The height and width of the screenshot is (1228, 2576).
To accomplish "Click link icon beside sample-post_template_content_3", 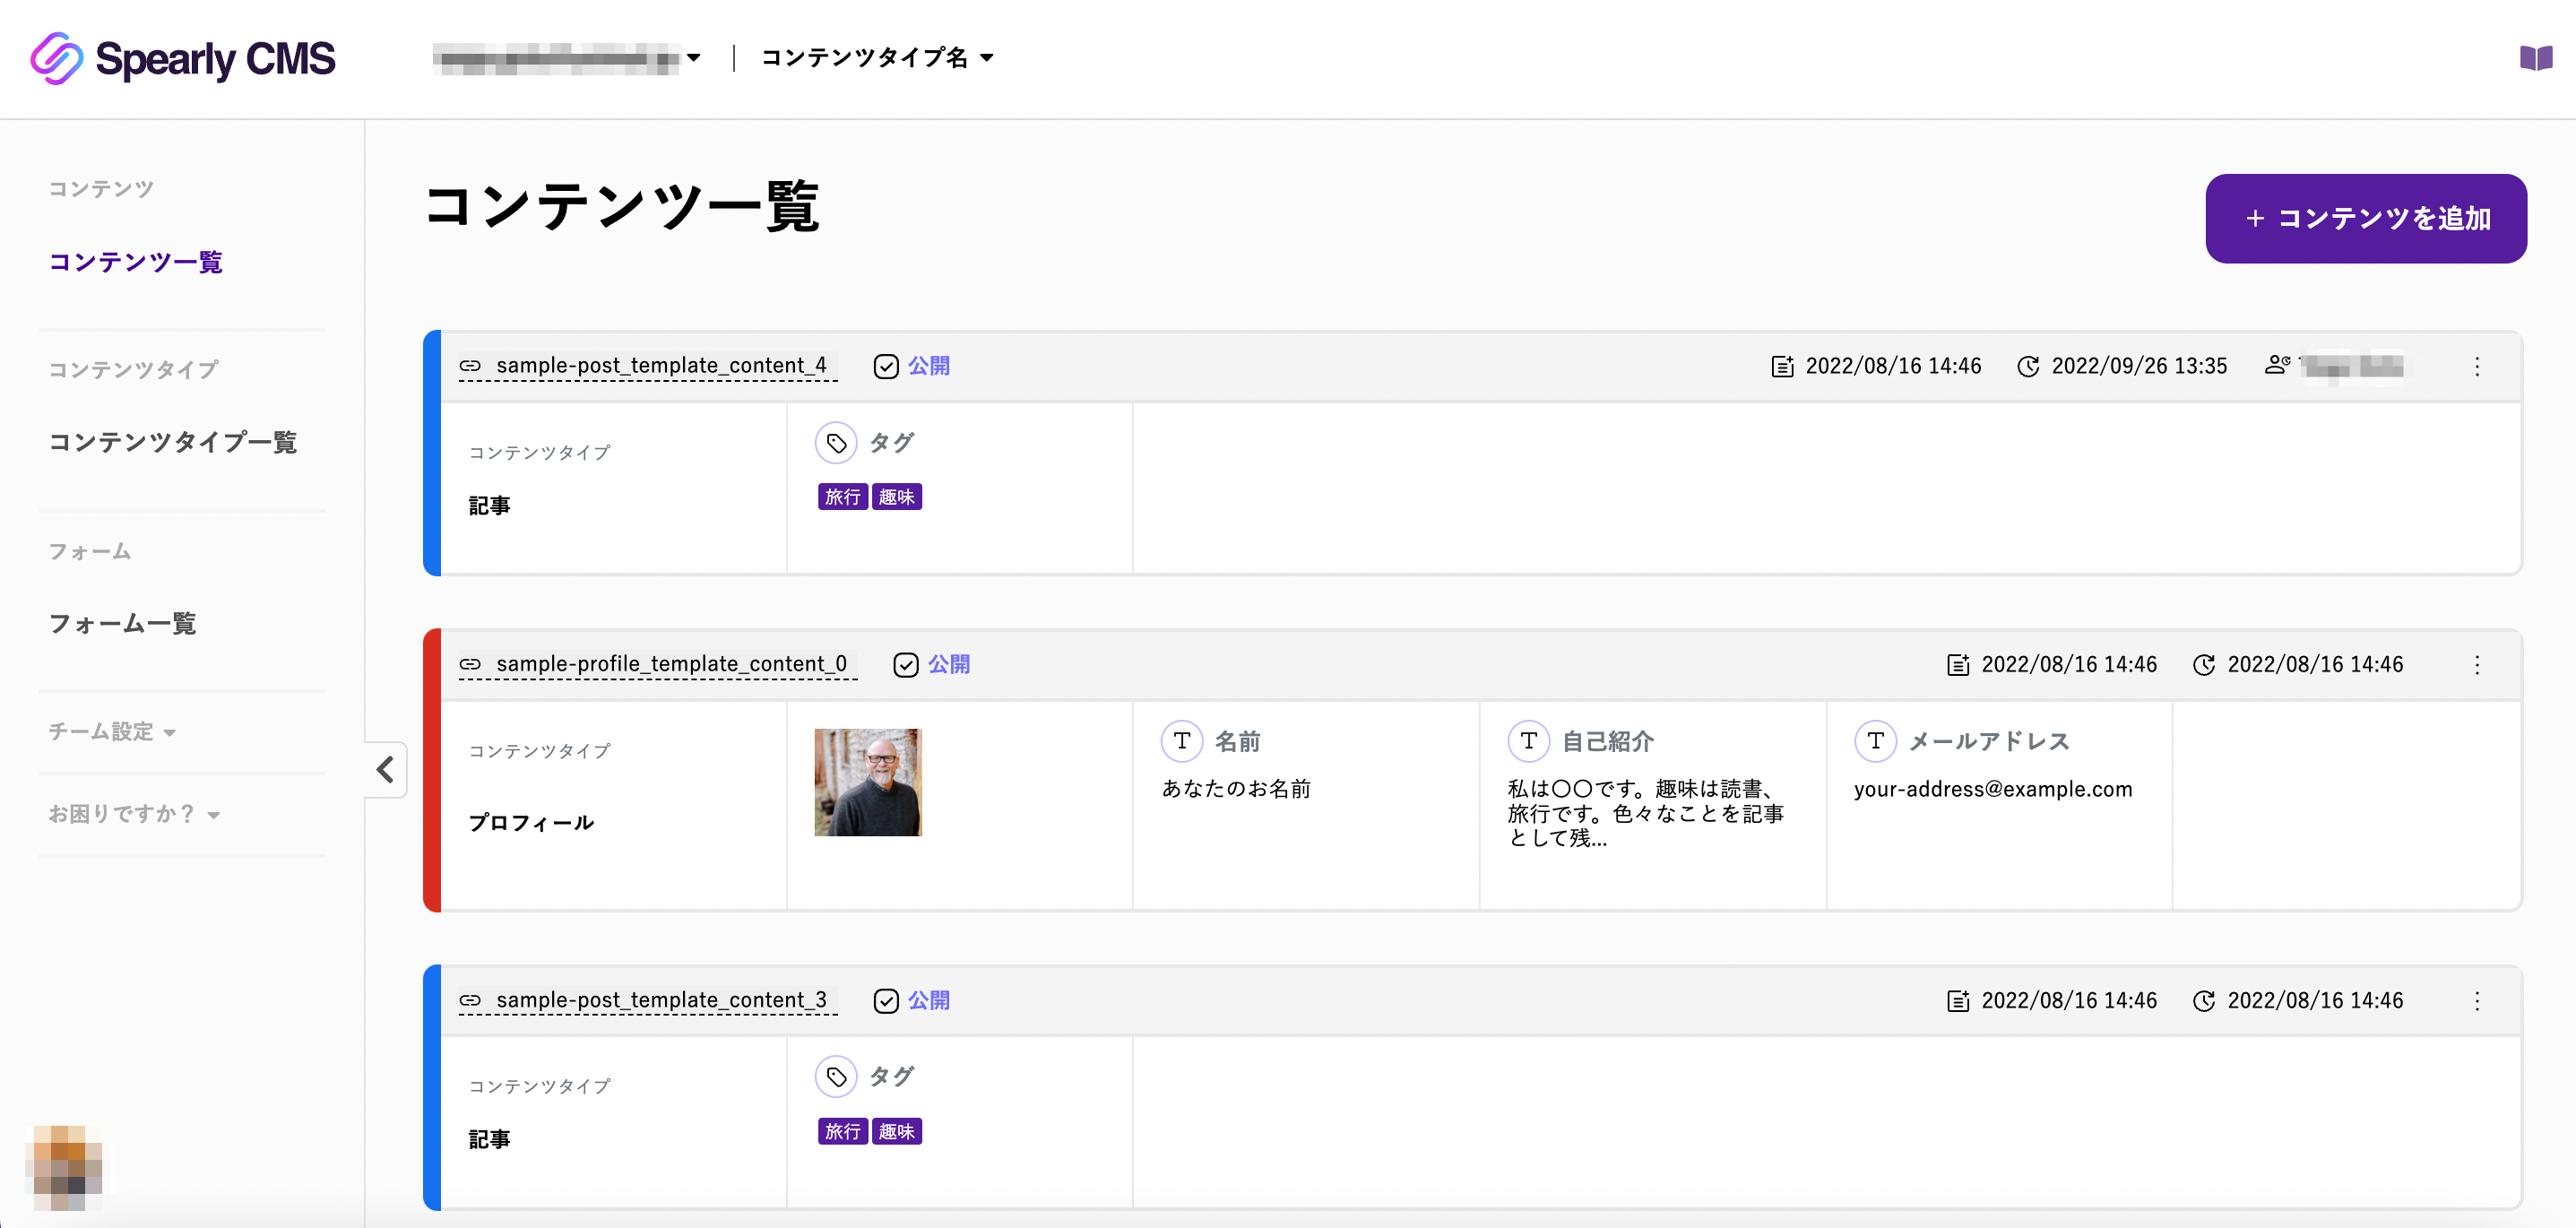I will (x=470, y=1000).
